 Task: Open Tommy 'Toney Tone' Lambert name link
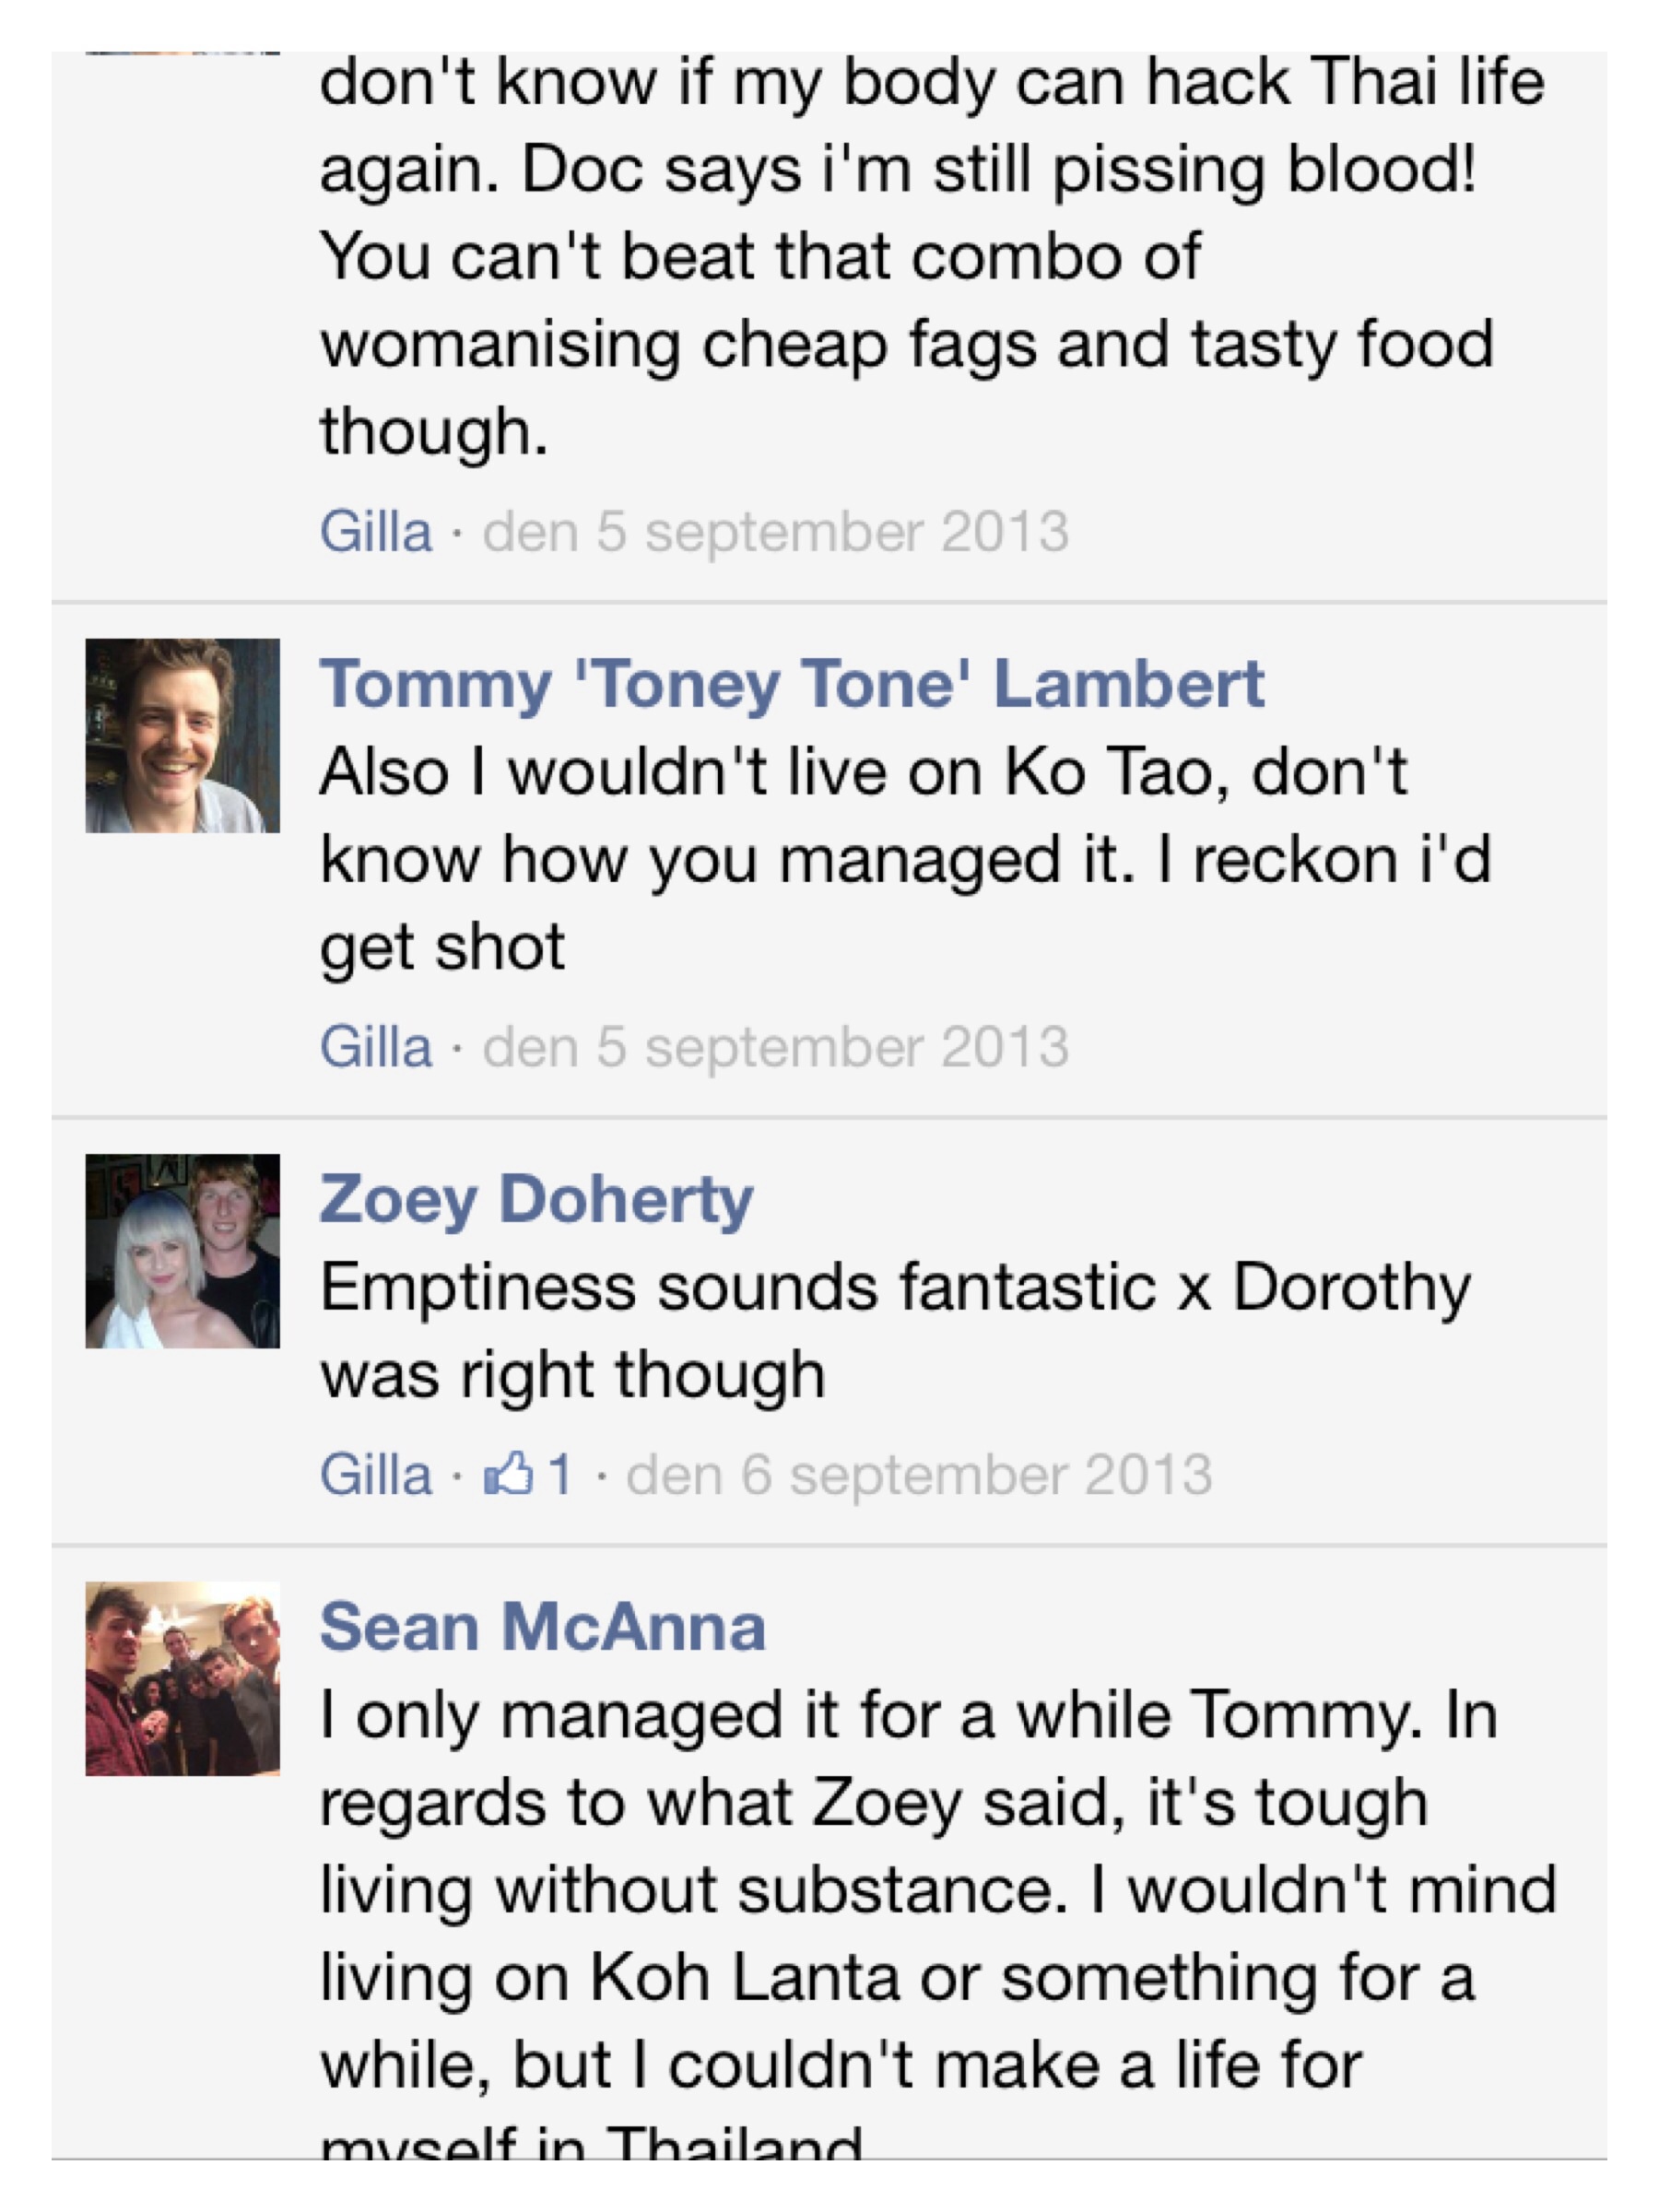(x=792, y=684)
